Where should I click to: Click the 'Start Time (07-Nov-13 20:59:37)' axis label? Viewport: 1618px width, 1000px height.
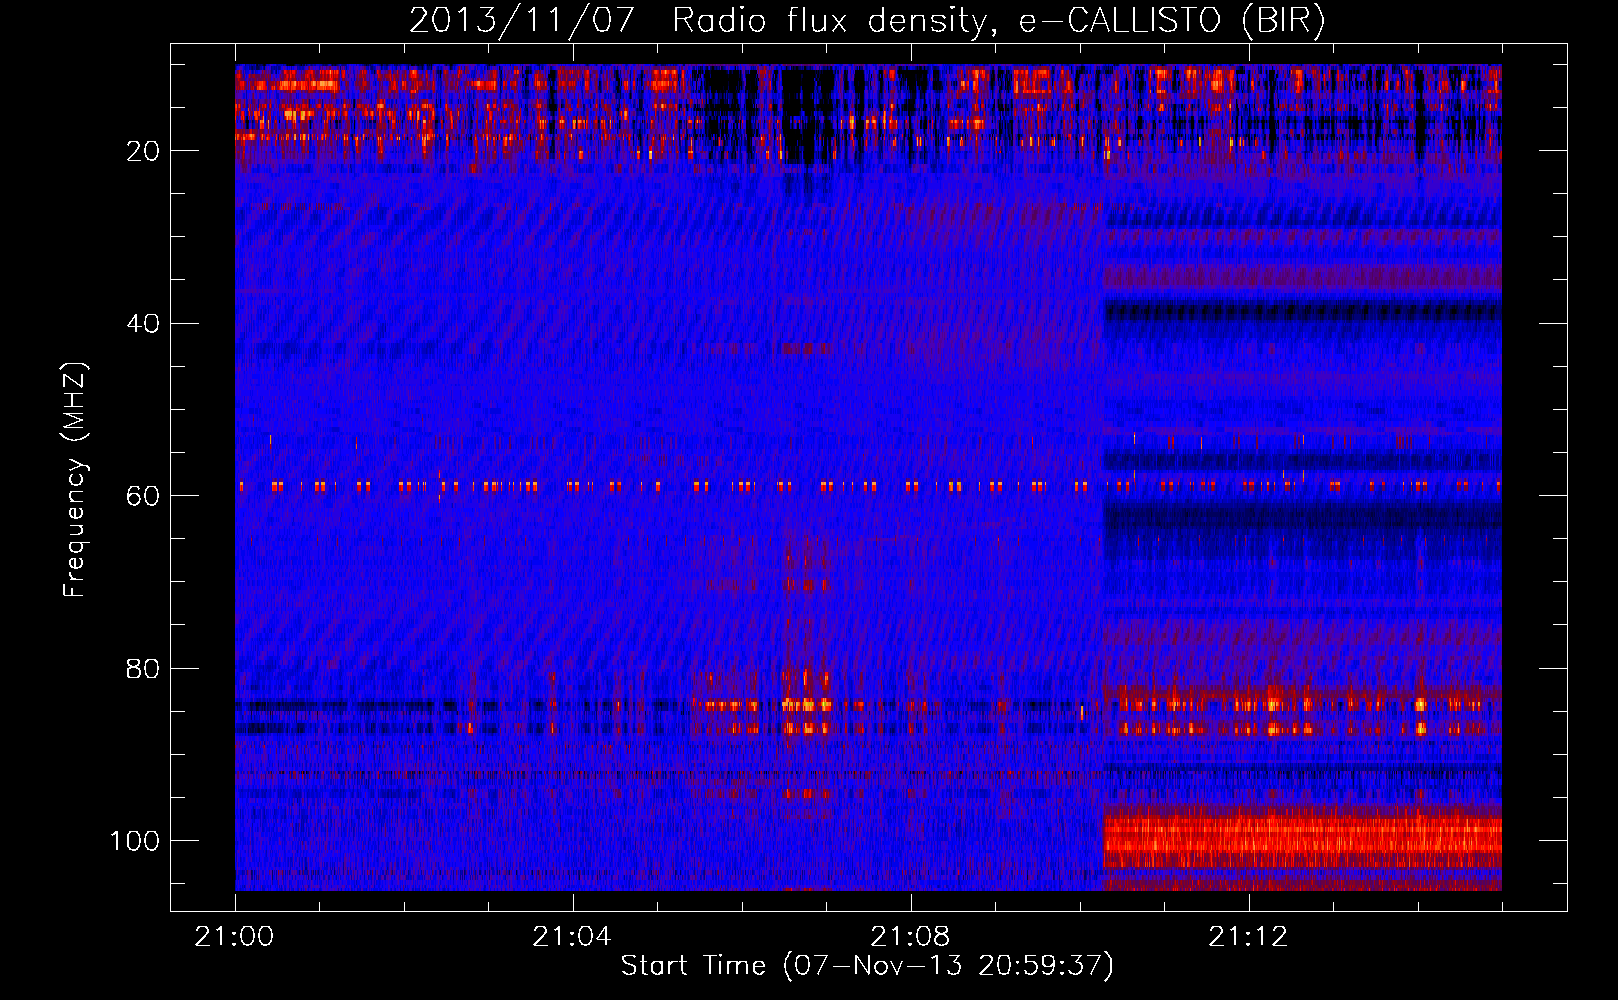867,966
